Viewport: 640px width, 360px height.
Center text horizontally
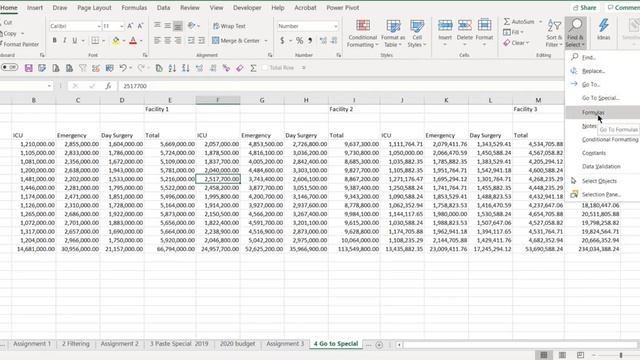tap(167, 40)
